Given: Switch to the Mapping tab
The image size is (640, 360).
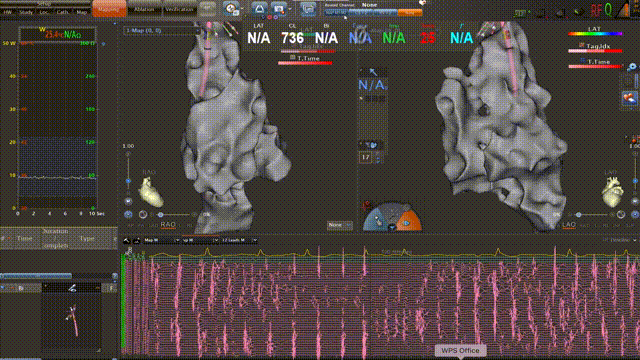Looking at the screenshot, I should 109,9.
